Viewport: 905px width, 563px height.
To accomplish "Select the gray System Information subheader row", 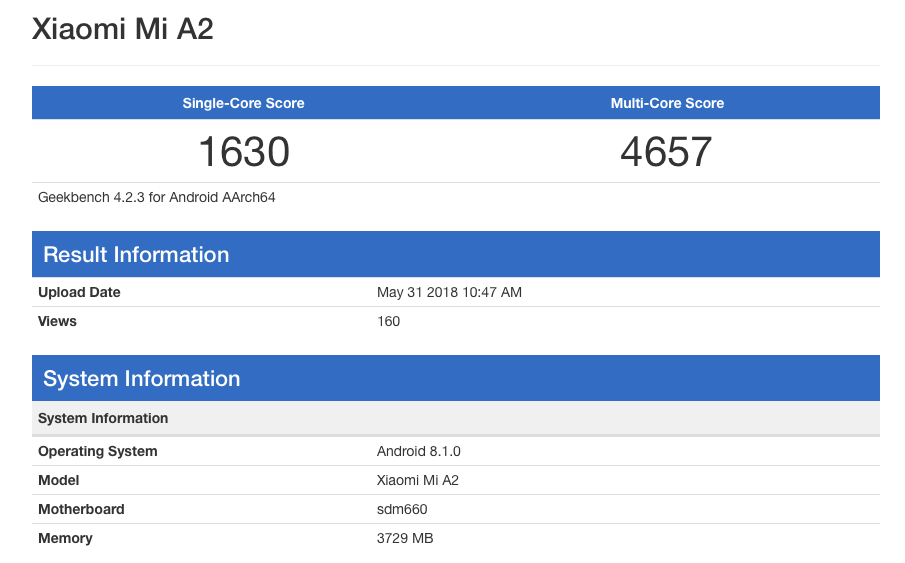I will click(x=456, y=418).
